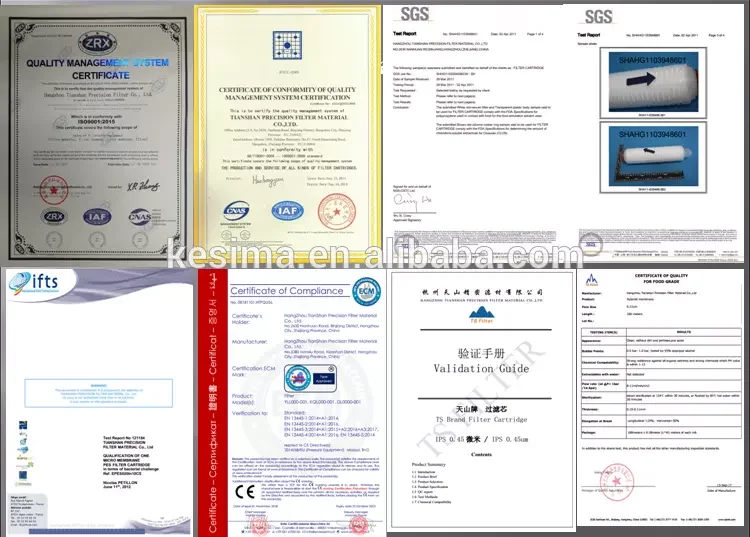The width and height of the screenshot is (750, 537).
Task: Click the small ZRX badge beside the IAF logo
Action: point(54,217)
